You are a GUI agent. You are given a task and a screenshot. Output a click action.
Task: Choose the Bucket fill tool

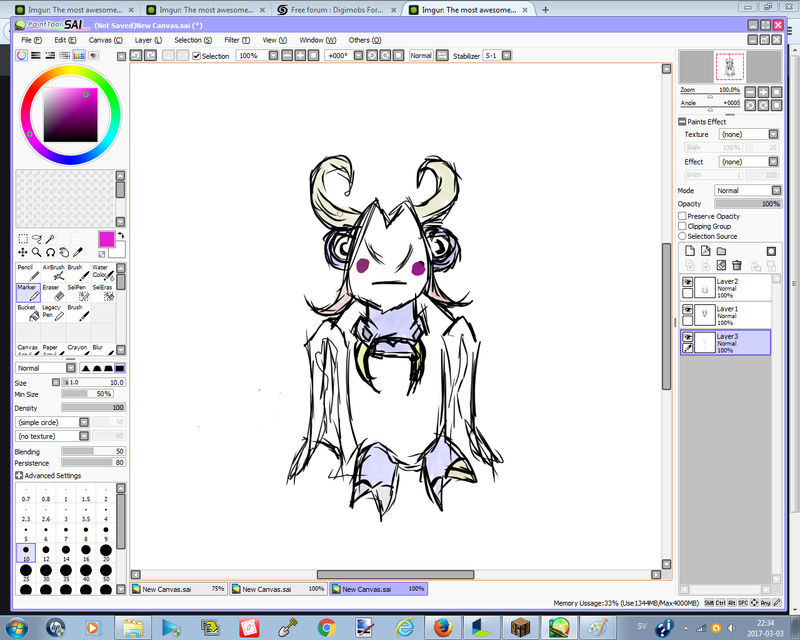28,312
